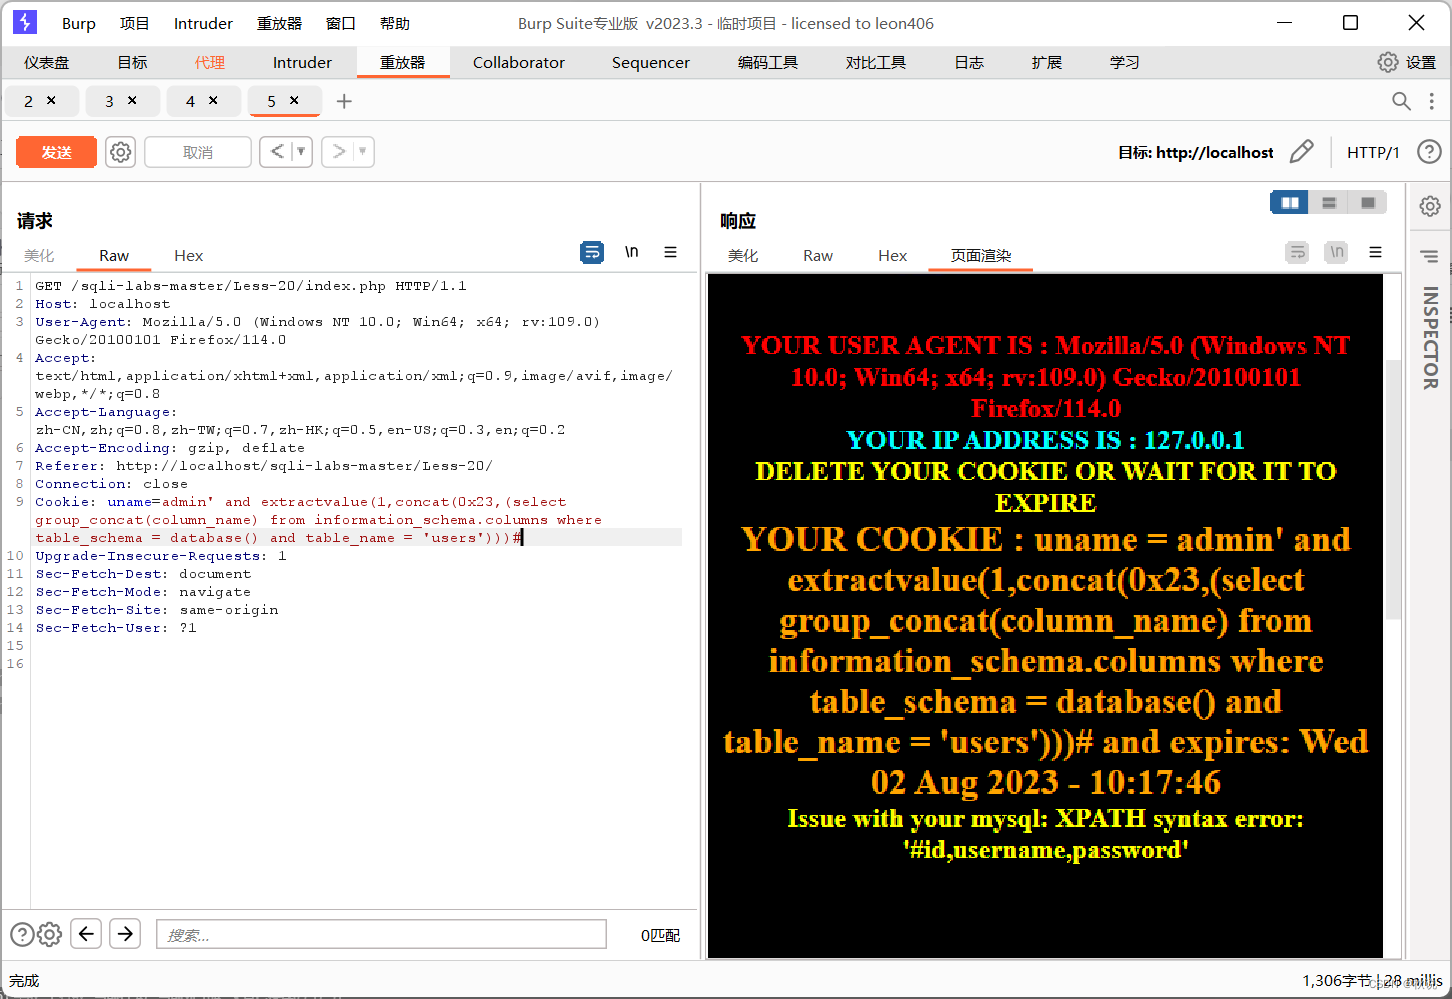The height and width of the screenshot is (999, 1452).
Task: Open back history dropdown arrow
Action: pyautogui.click(x=301, y=152)
